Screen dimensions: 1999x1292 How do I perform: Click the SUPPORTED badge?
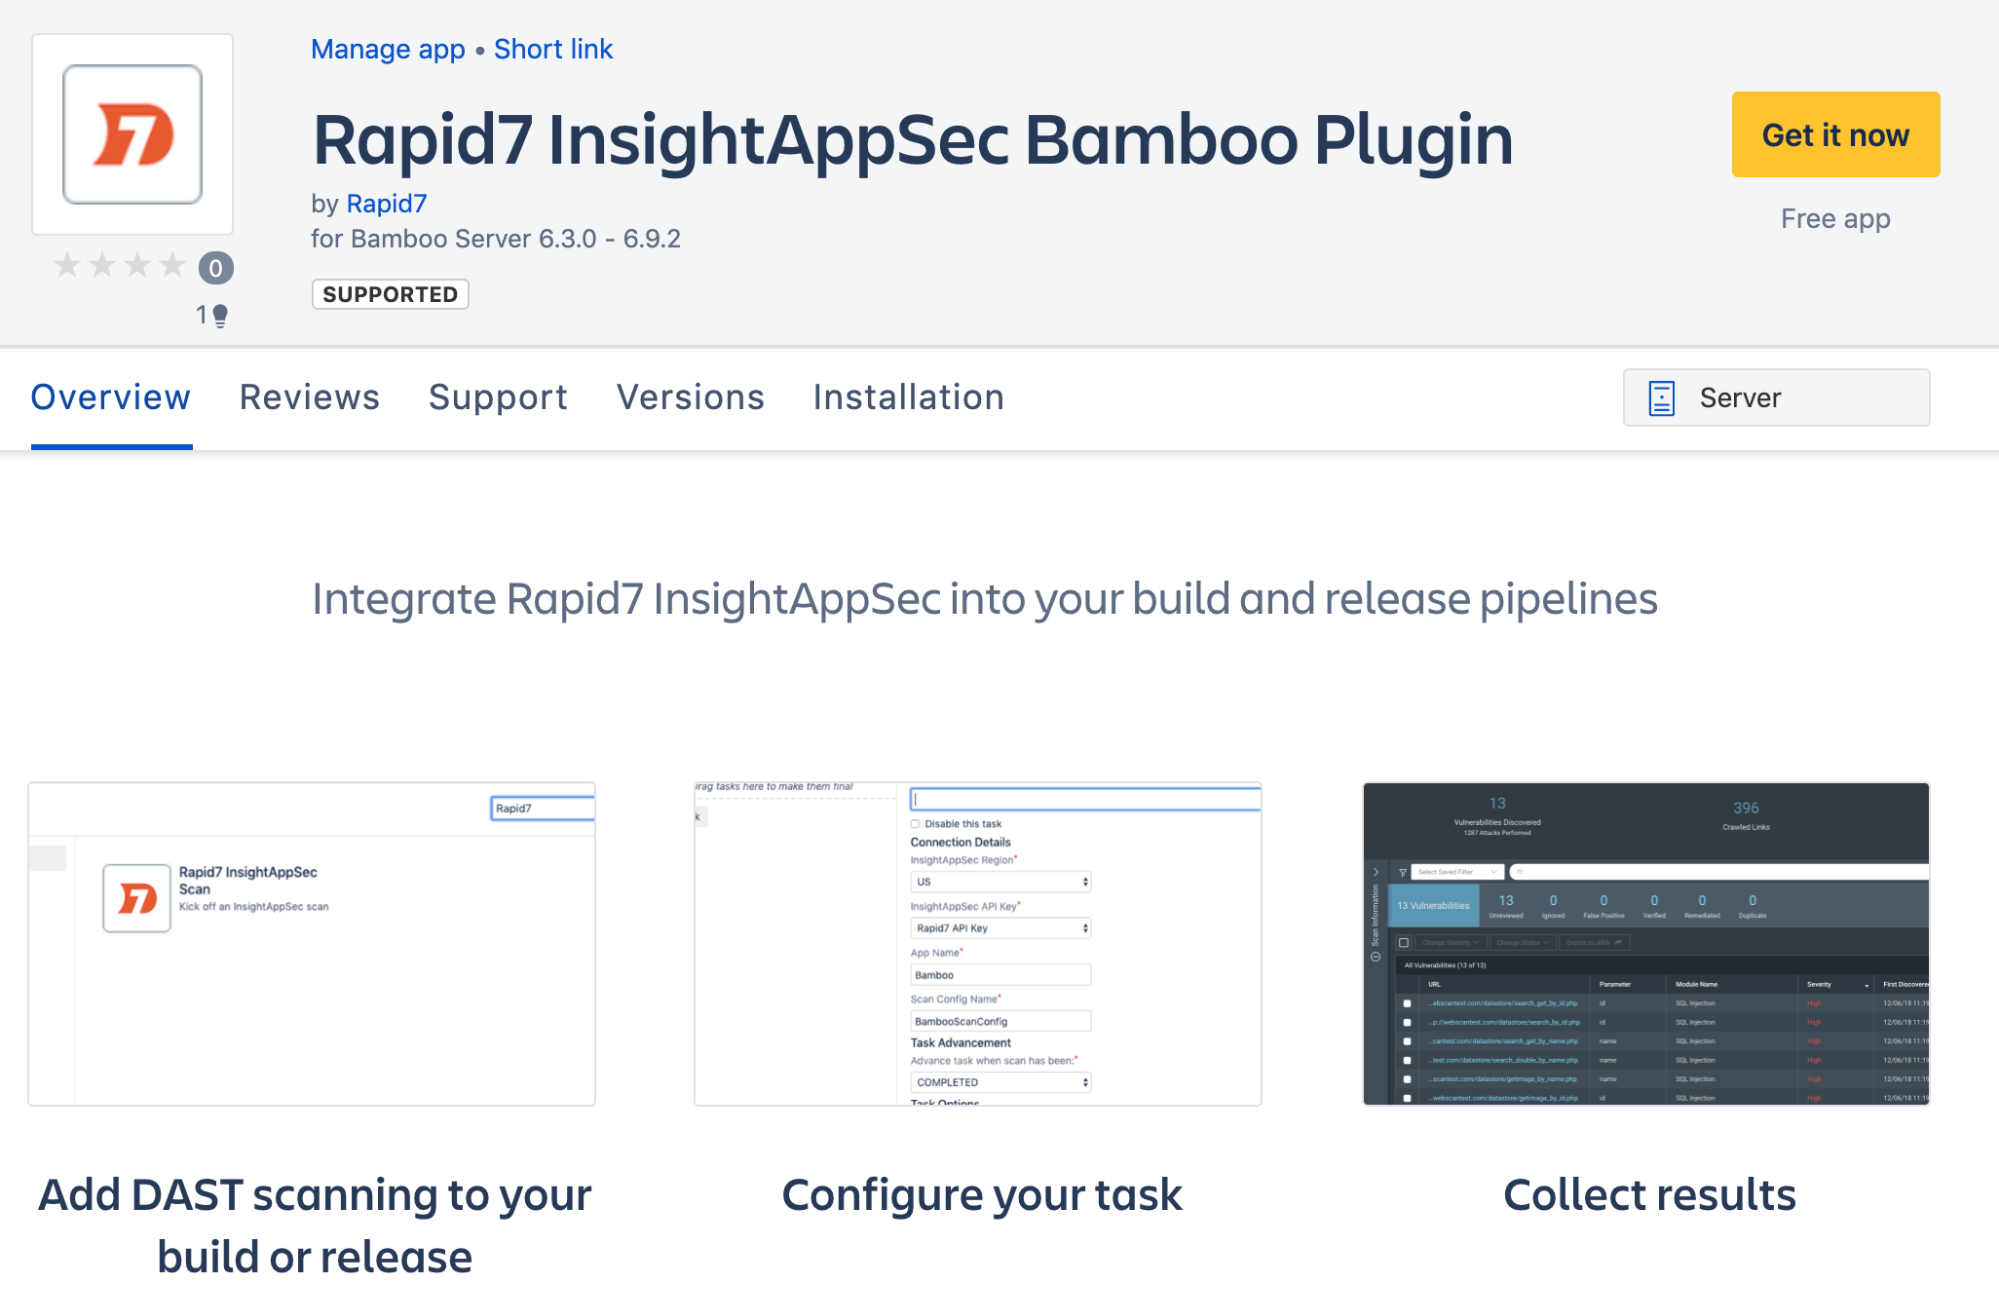[390, 294]
